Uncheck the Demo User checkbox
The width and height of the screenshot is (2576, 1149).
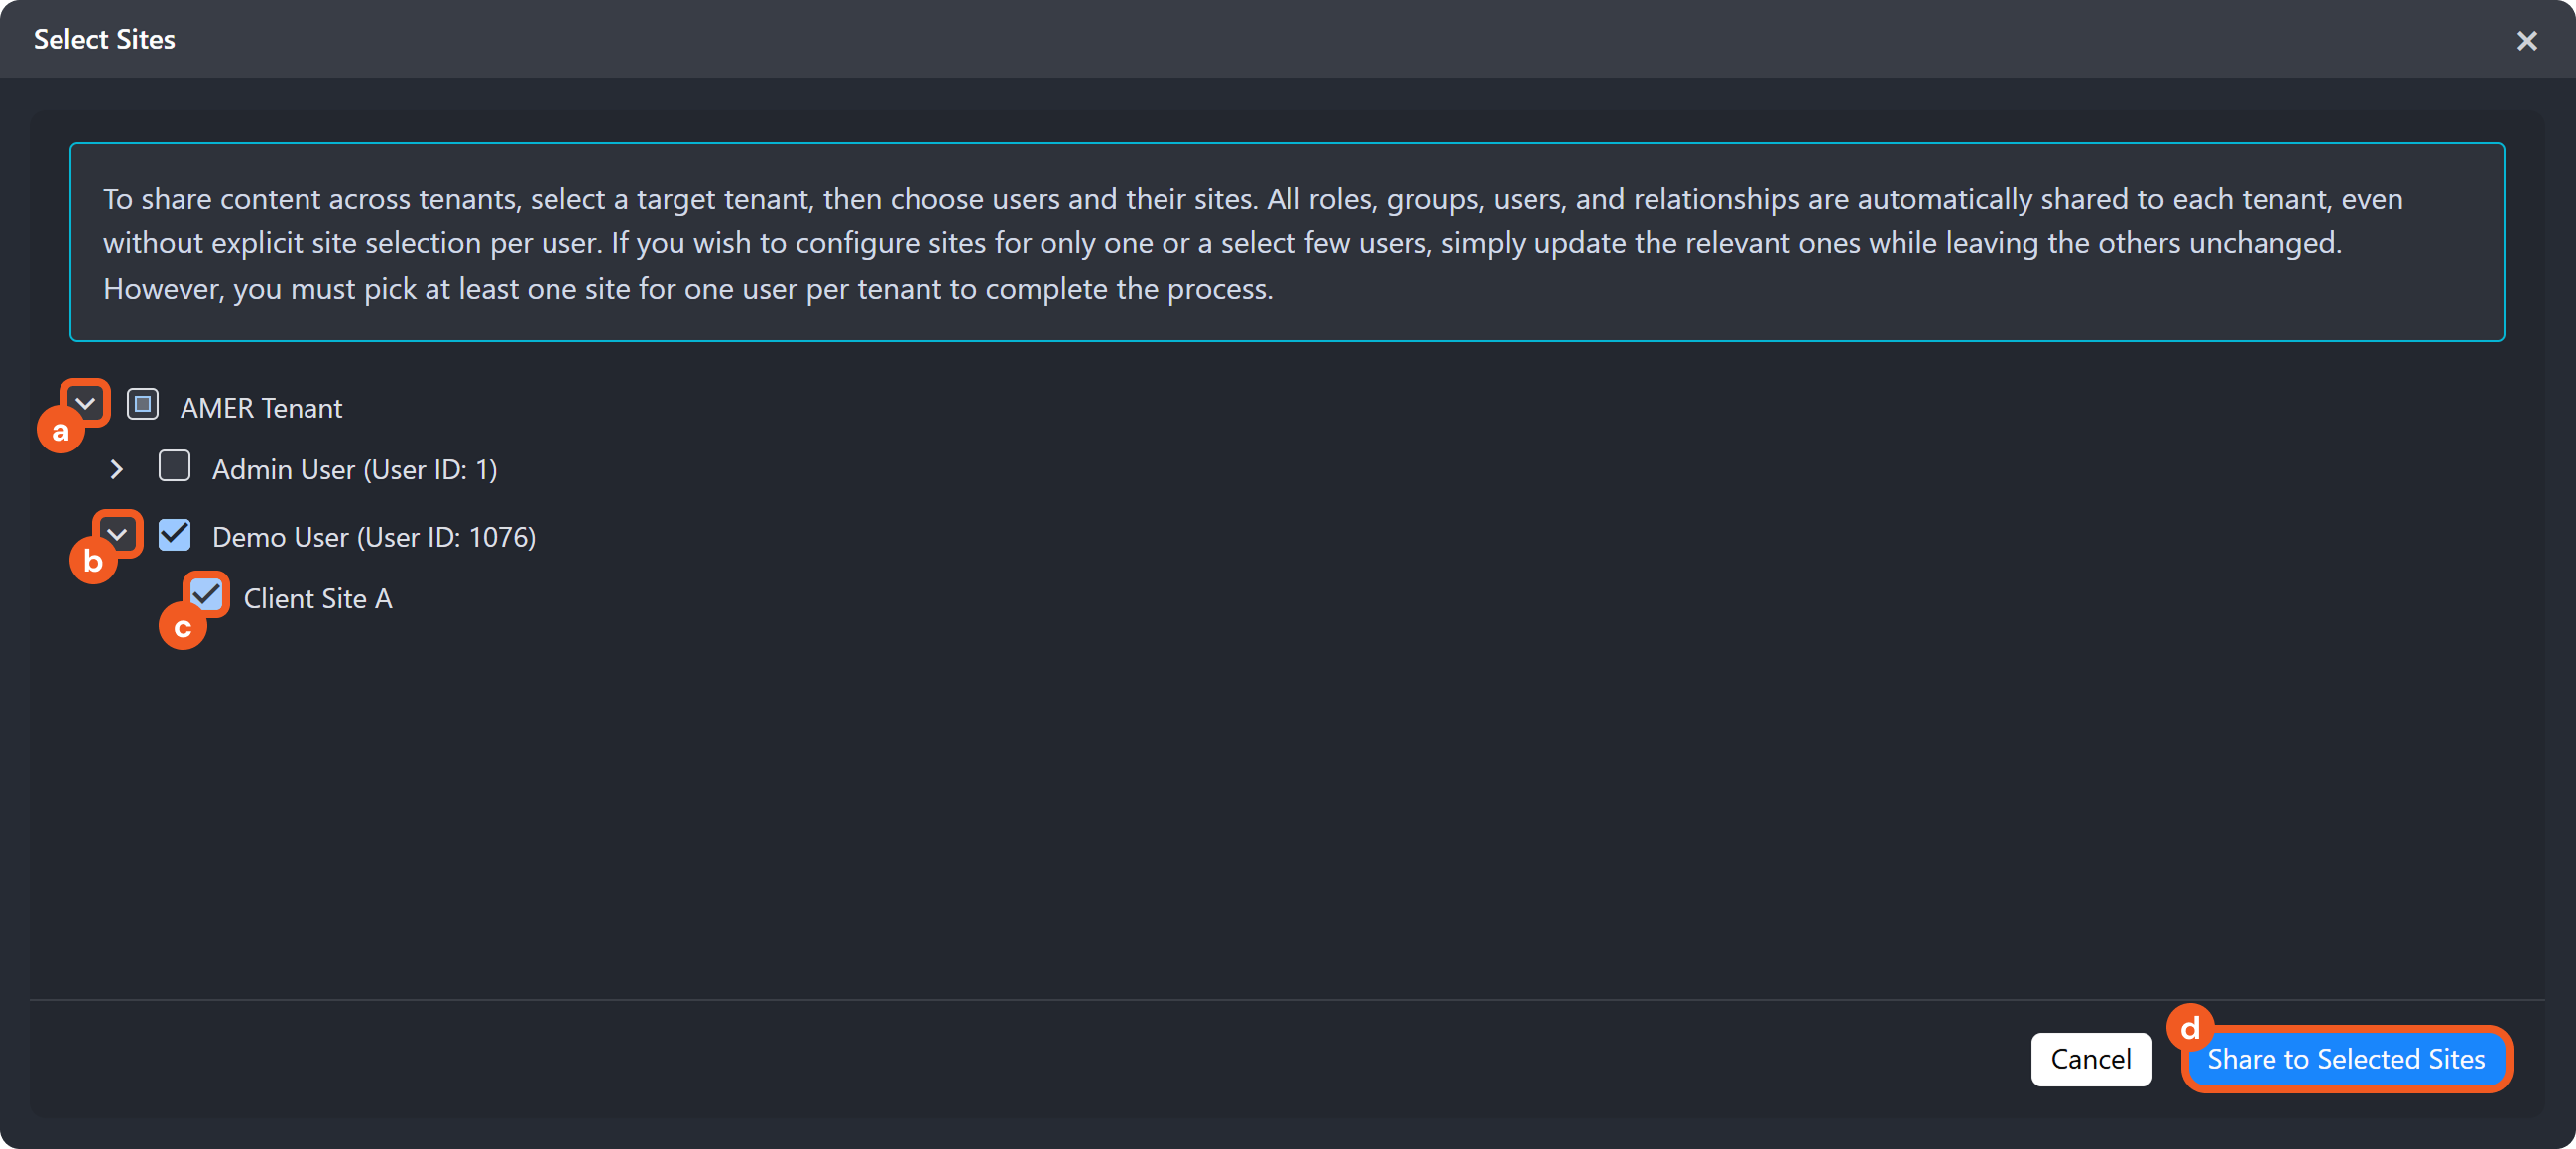click(175, 535)
